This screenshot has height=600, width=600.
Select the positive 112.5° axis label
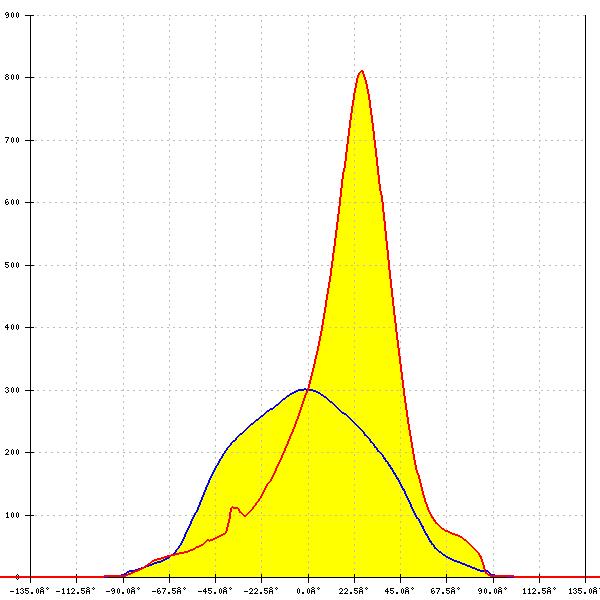click(539, 591)
